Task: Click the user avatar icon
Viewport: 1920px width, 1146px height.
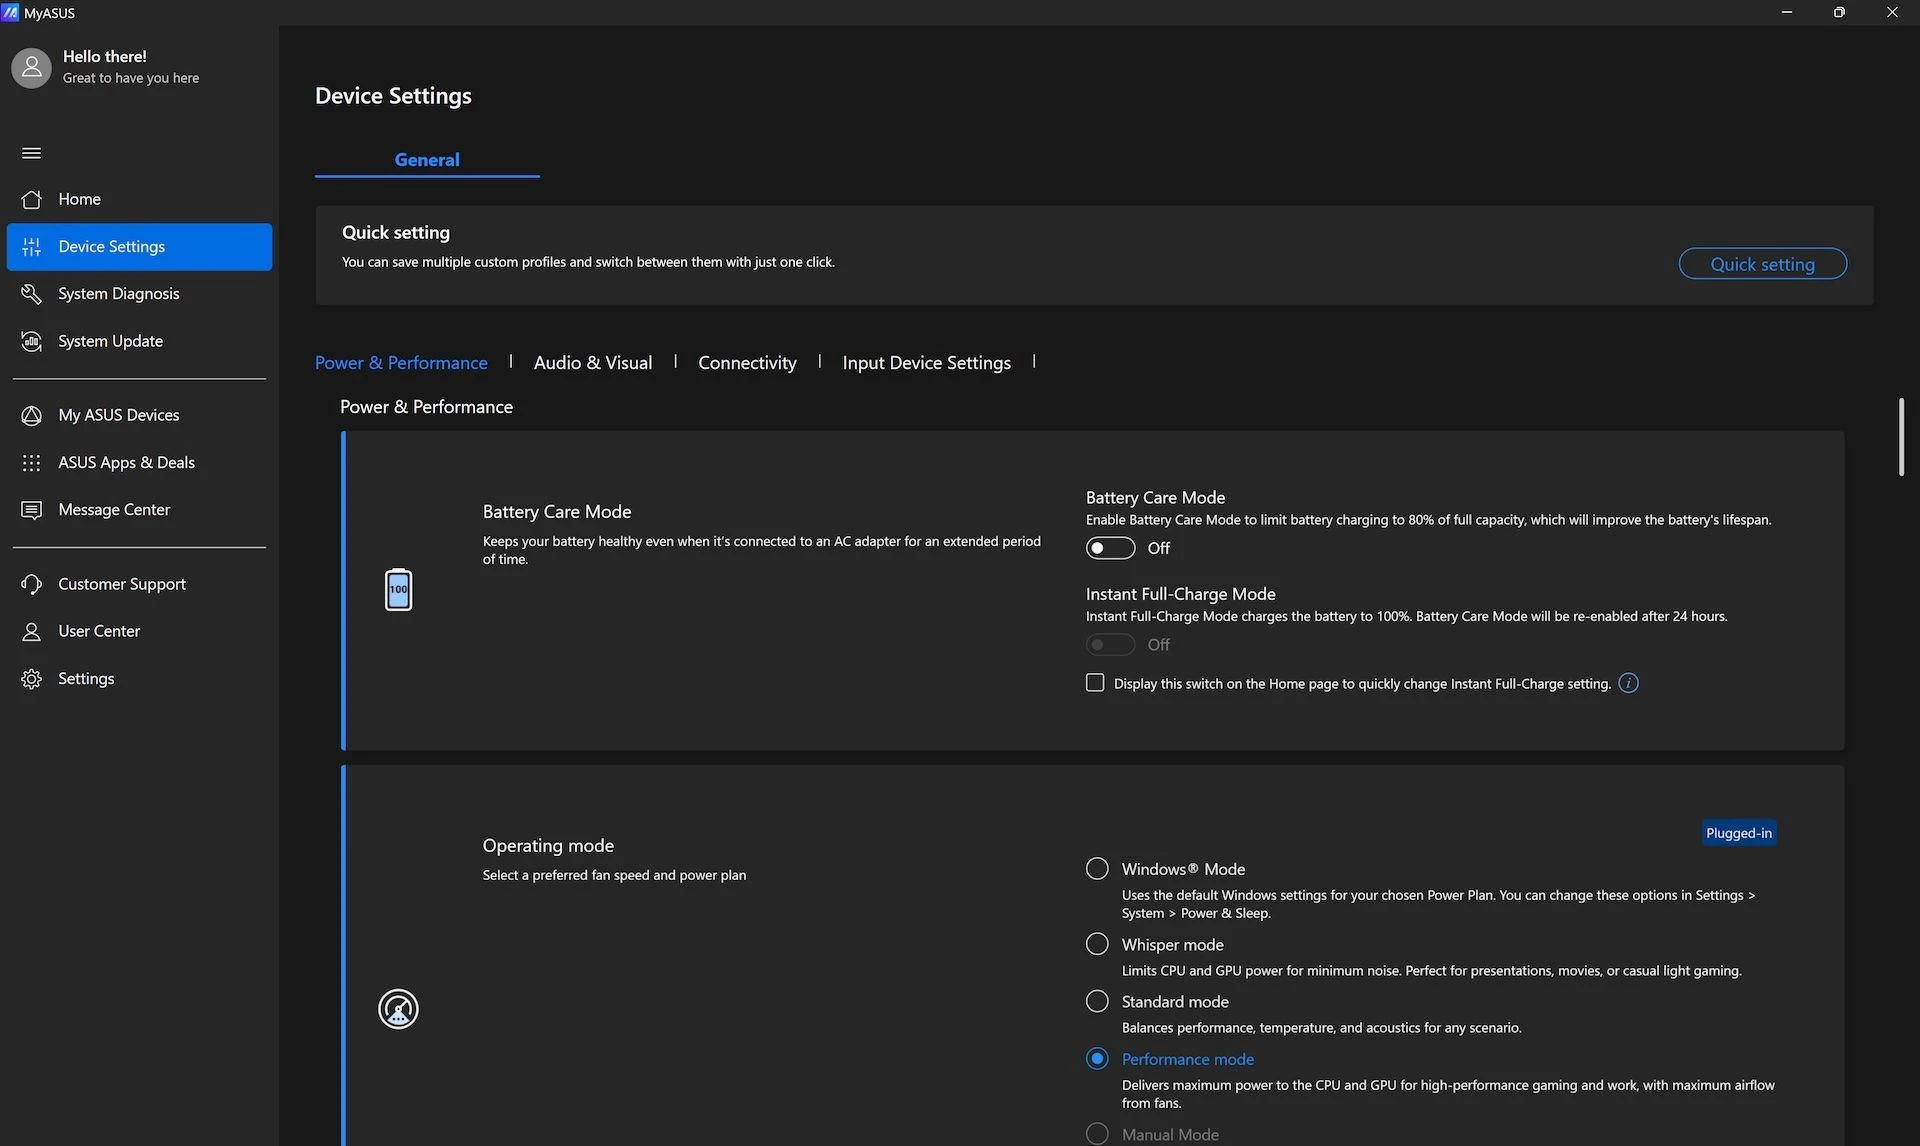Action: (31, 67)
